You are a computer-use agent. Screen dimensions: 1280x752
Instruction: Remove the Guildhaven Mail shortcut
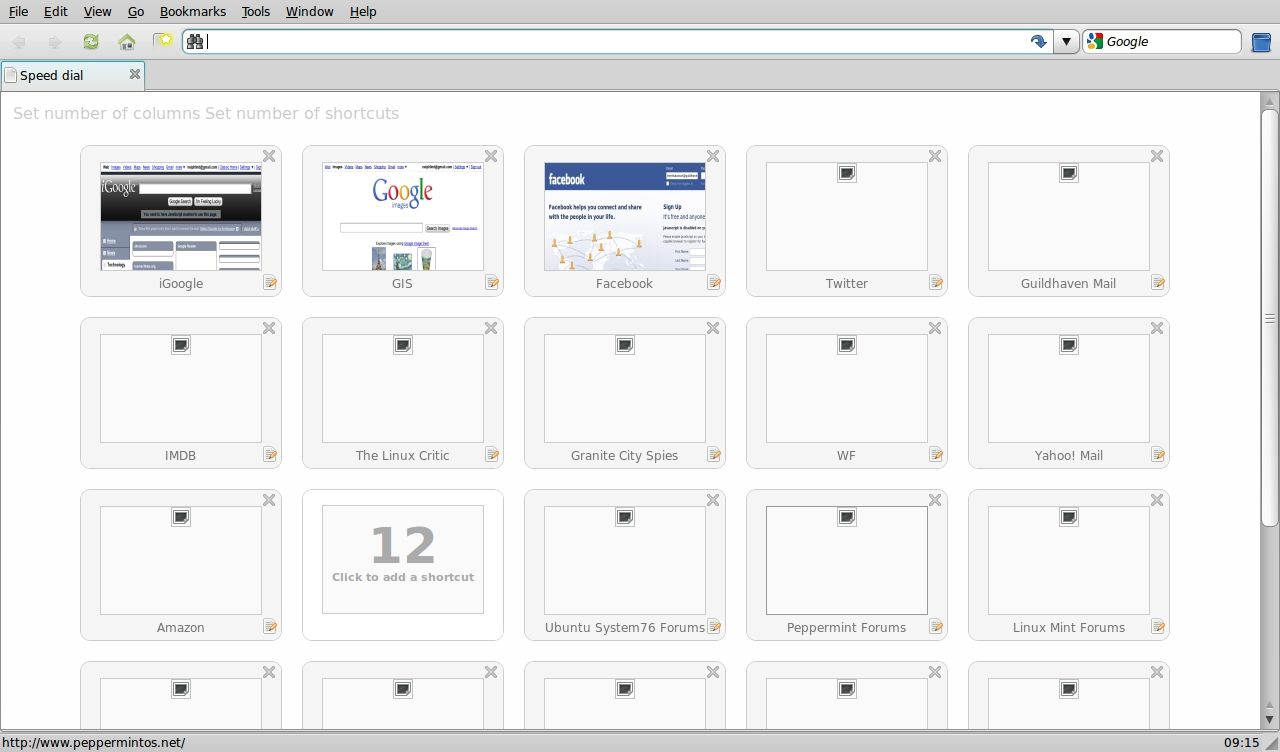(1157, 156)
